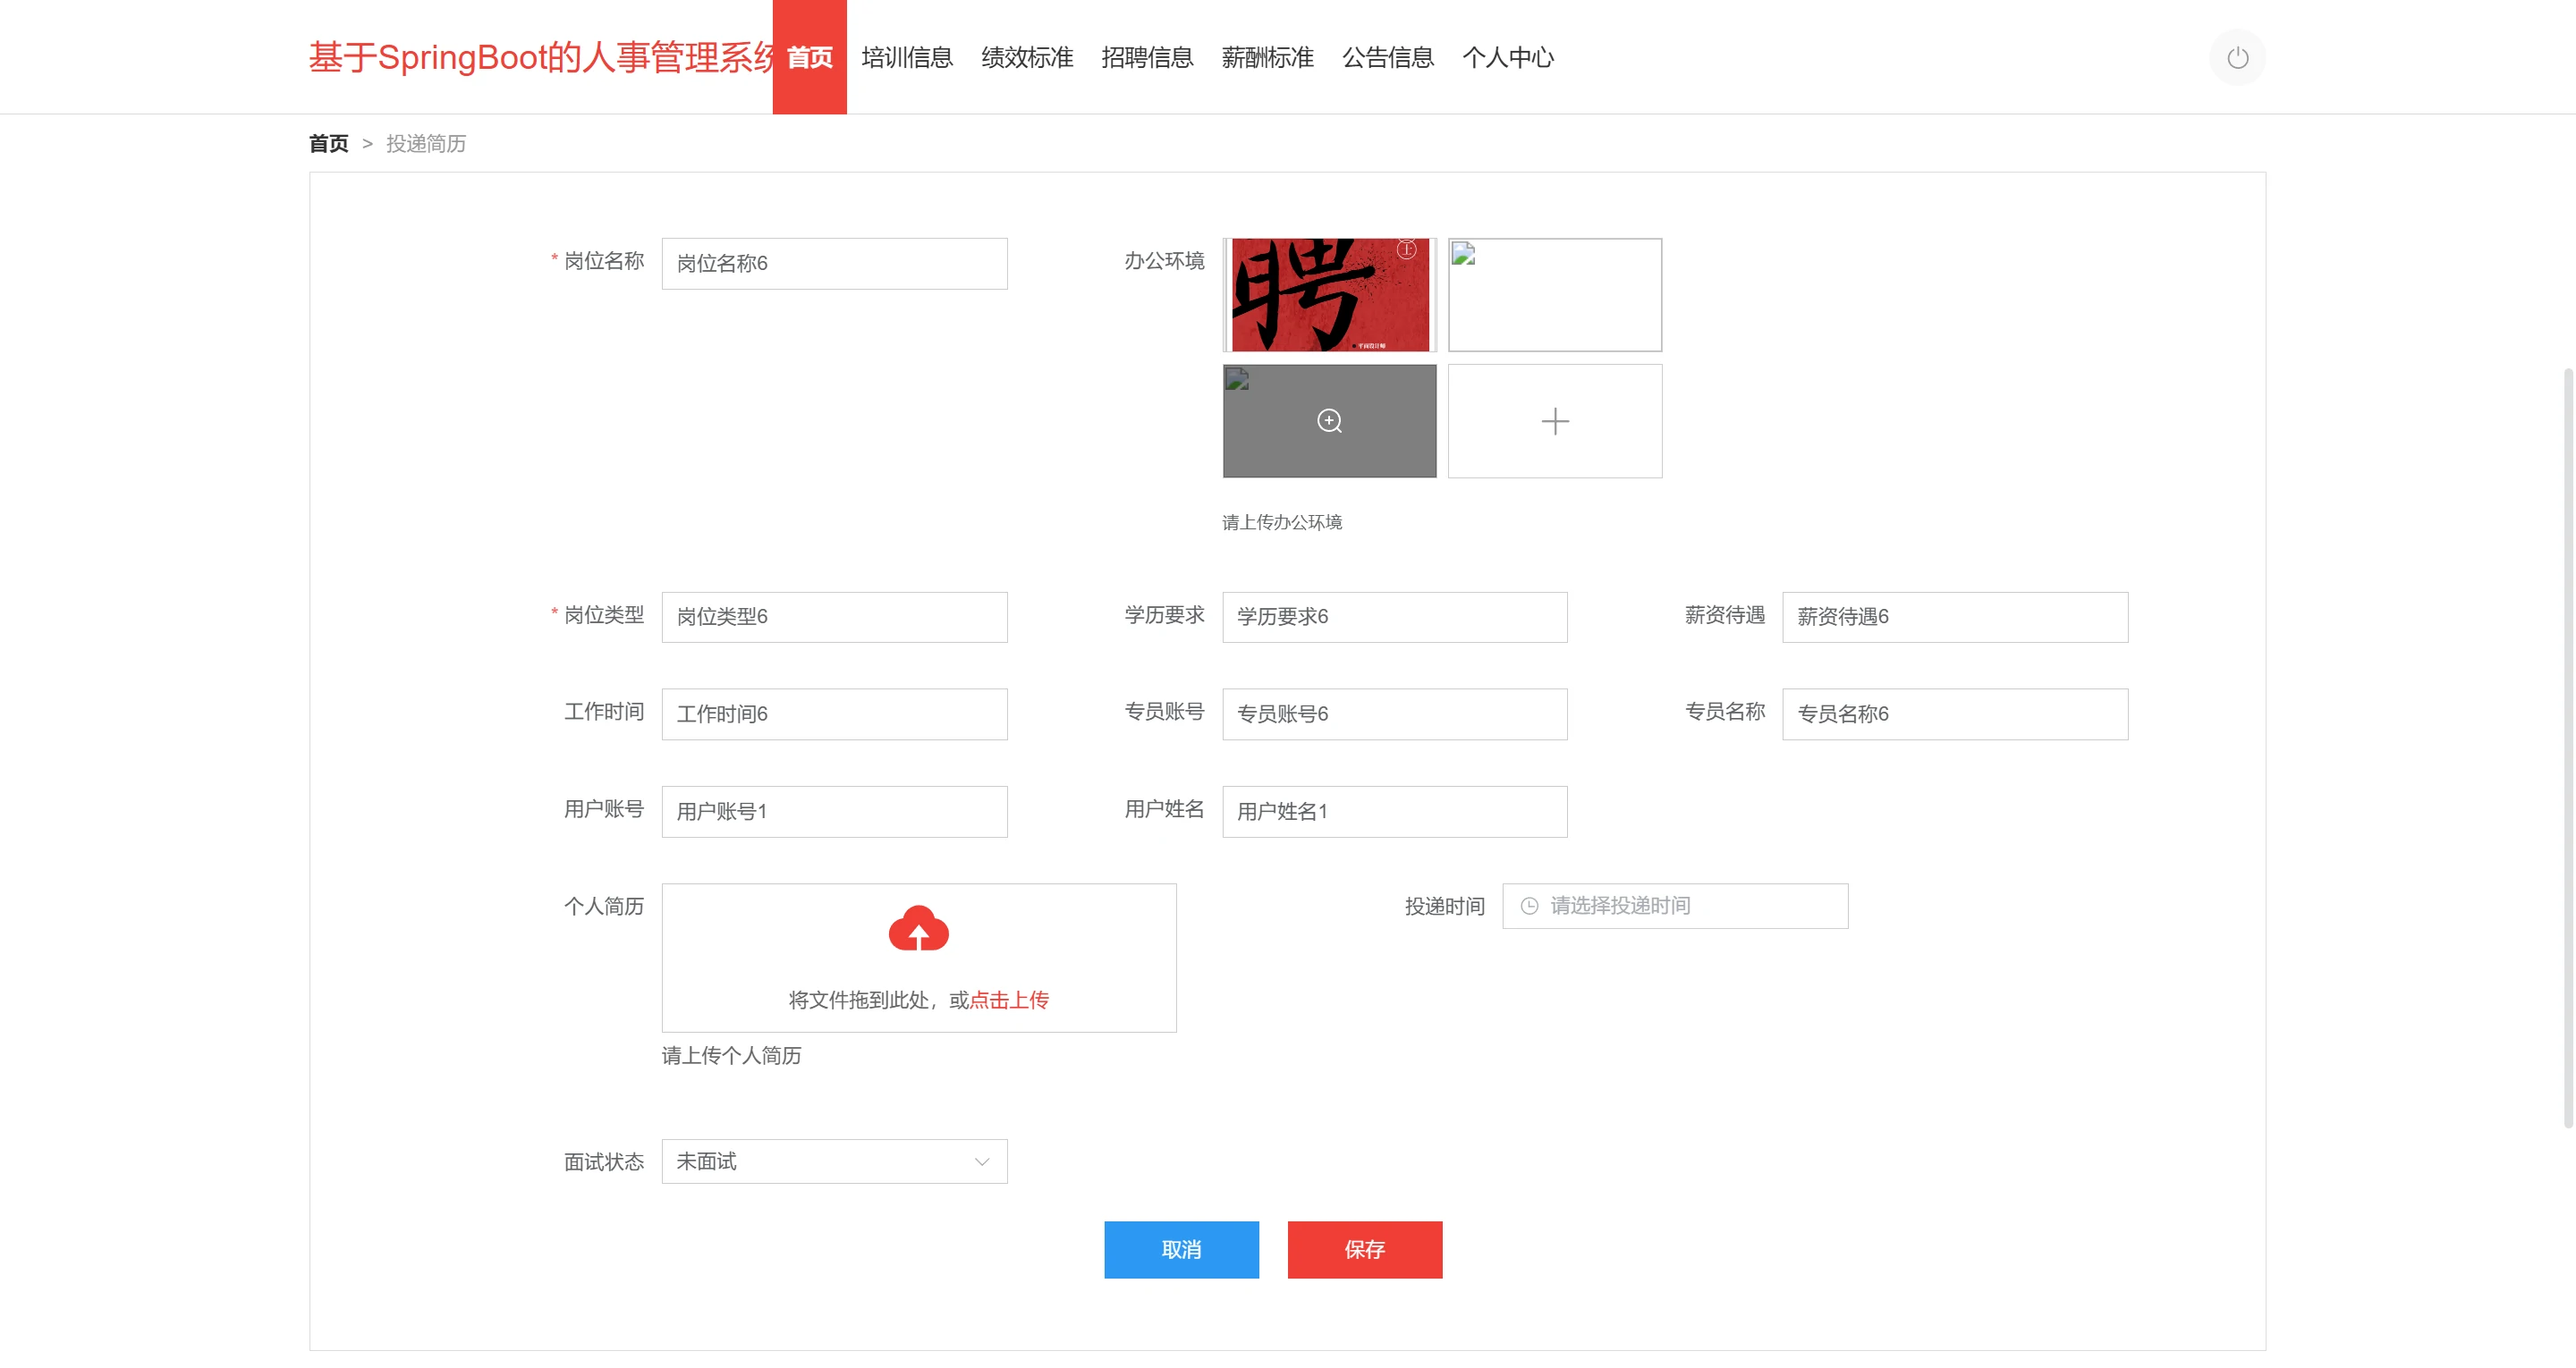The height and width of the screenshot is (1368, 2576).
Task: Select the 首页 navigation tab
Action: pyautogui.click(x=809, y=58)
